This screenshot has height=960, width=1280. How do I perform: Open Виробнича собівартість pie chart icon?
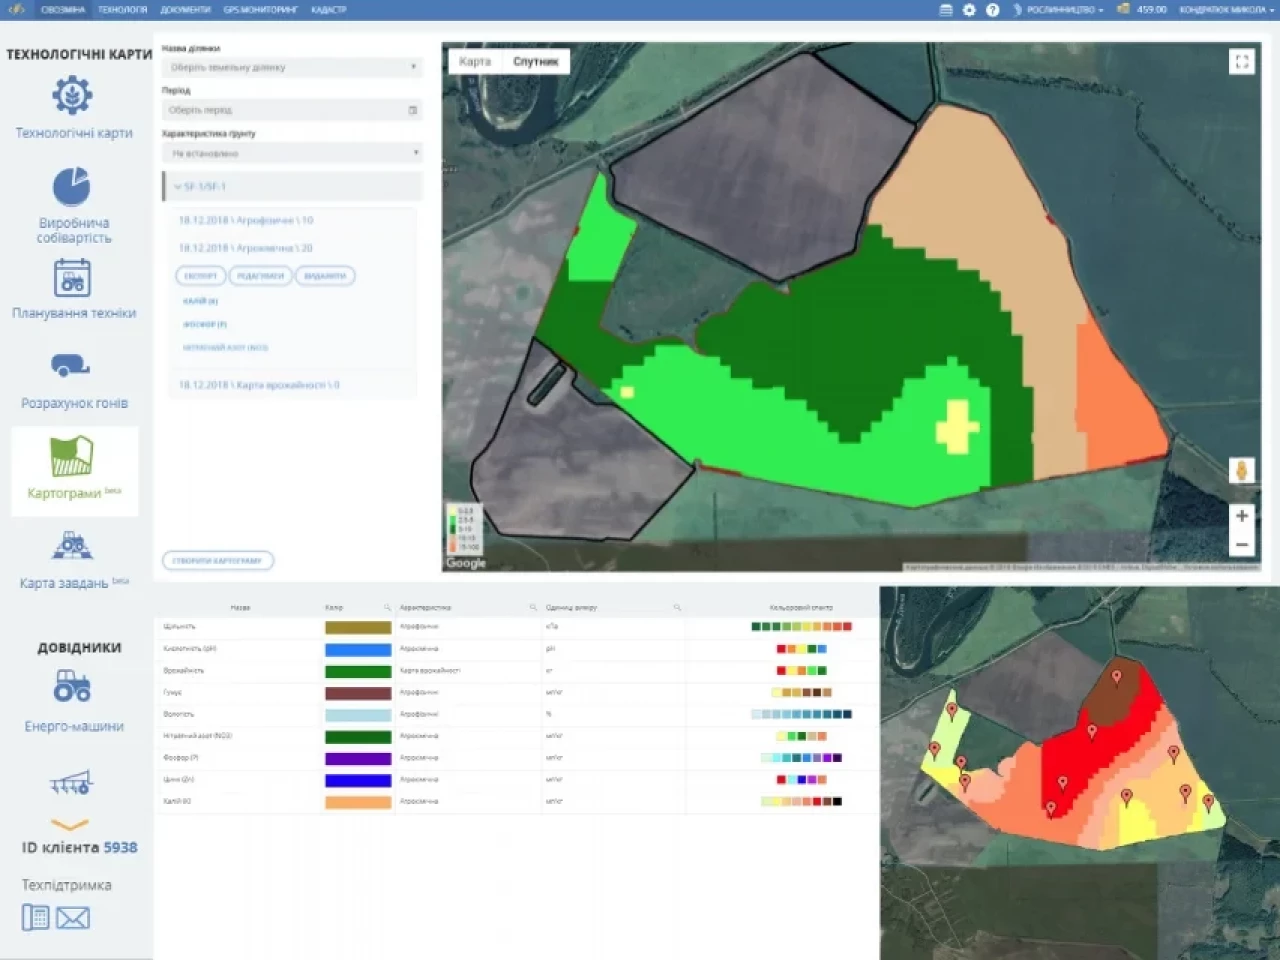72,187
